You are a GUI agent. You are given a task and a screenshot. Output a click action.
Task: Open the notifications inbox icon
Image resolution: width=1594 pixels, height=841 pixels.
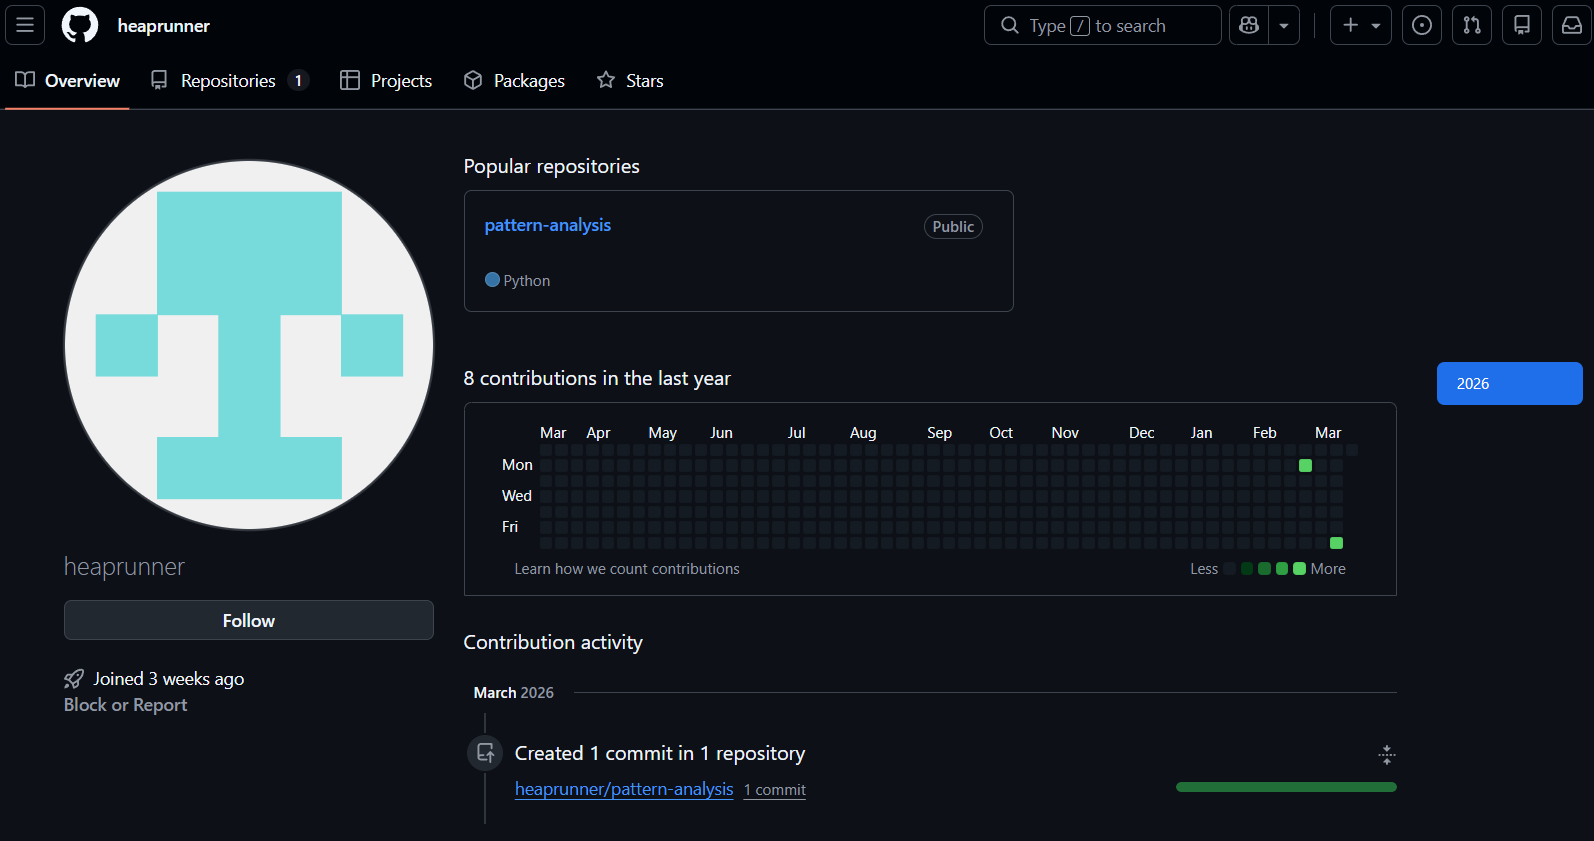click(1572, 25)
